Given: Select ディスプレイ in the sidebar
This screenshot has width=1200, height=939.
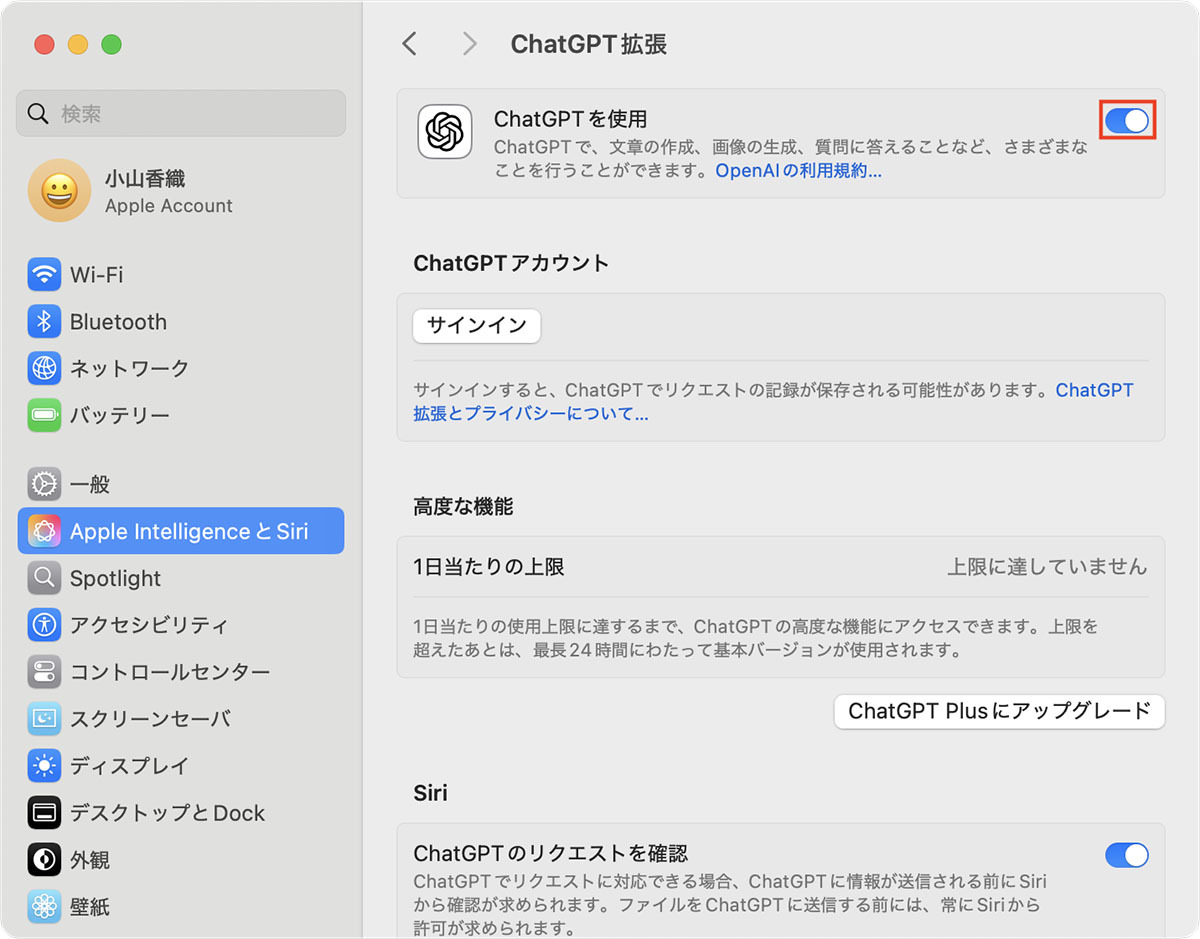Looking at the screenshot, I should tap(181, 766).
